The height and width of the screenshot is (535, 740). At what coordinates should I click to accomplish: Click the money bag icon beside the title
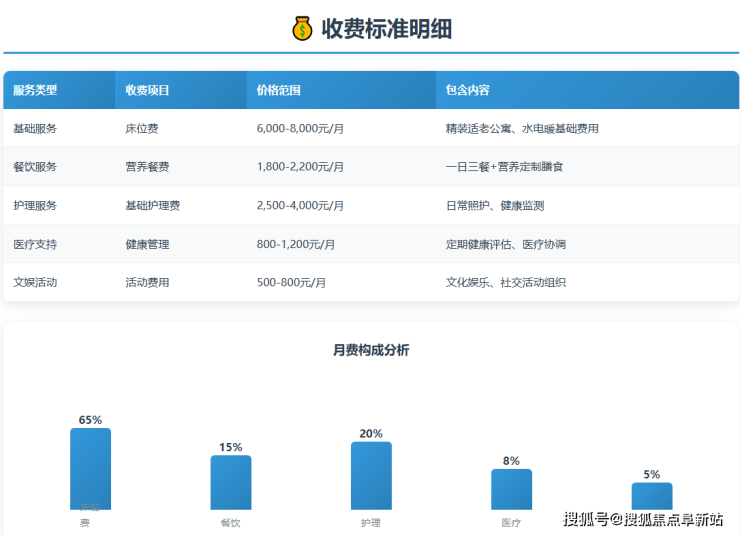point(302,29)
